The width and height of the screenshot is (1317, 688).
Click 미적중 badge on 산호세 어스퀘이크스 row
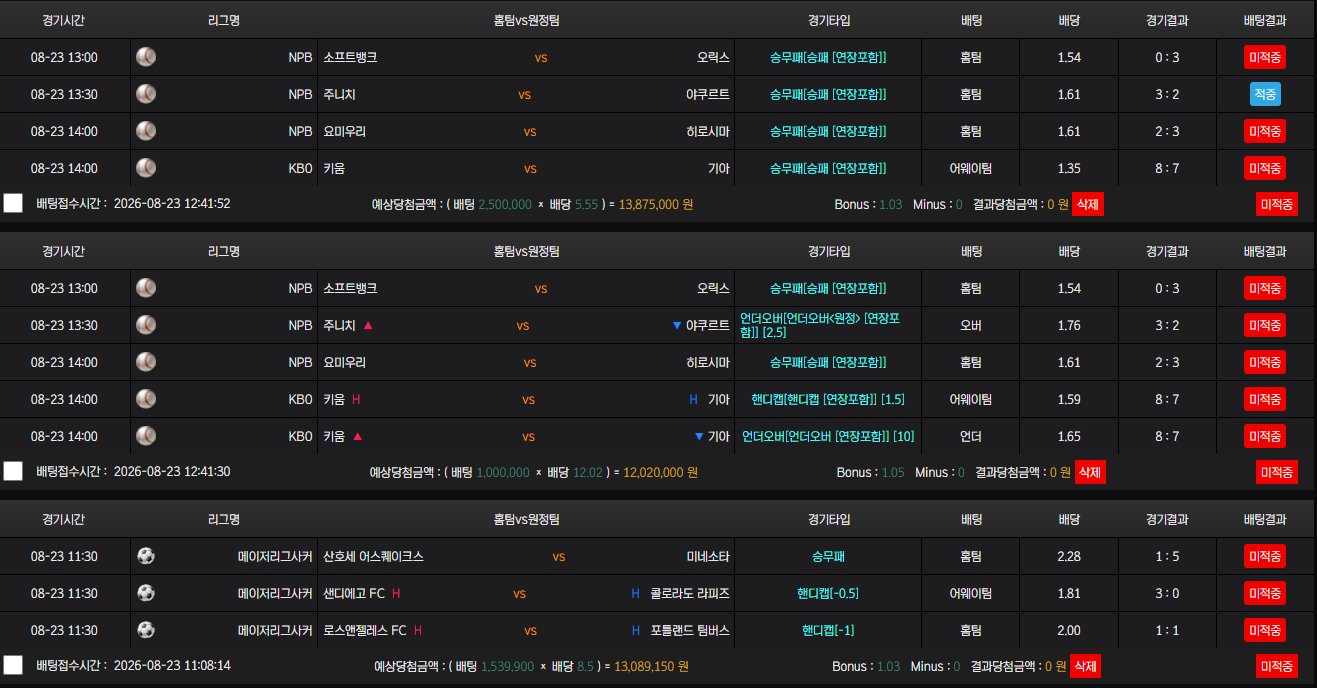1265,556
